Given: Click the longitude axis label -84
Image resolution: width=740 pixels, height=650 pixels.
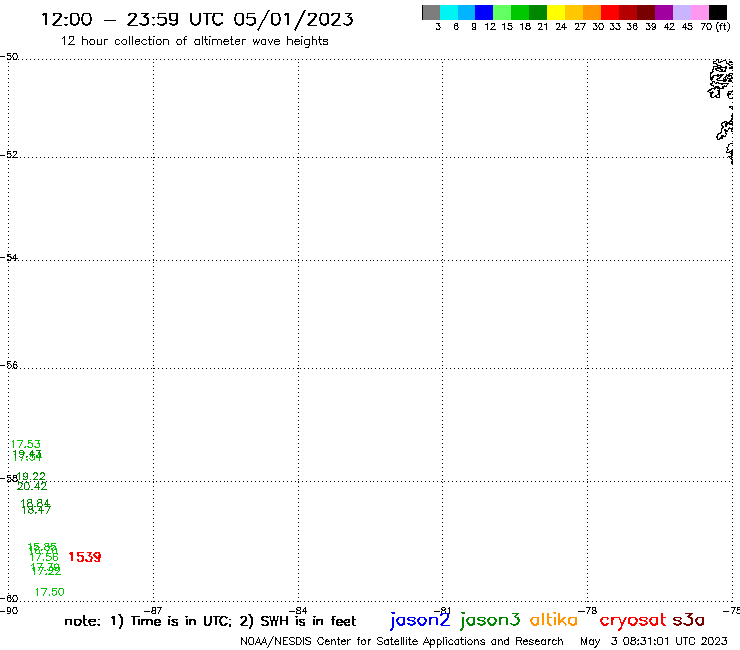Looking at the screenshot, I should 298,610.
